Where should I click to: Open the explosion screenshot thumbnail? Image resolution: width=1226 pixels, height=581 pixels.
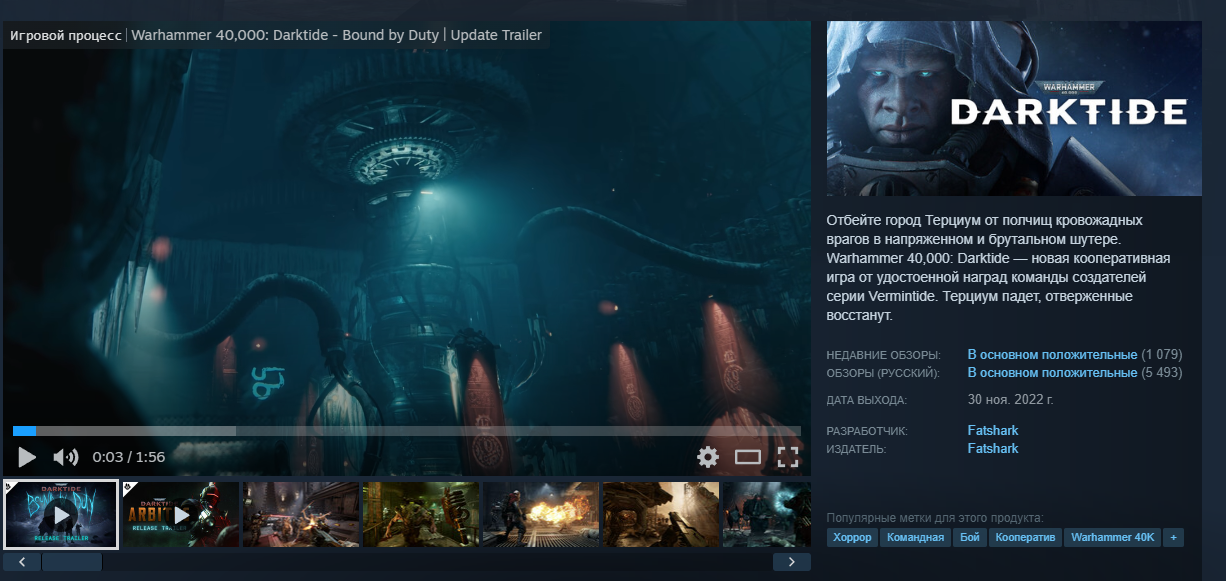[x=541, y=515]
